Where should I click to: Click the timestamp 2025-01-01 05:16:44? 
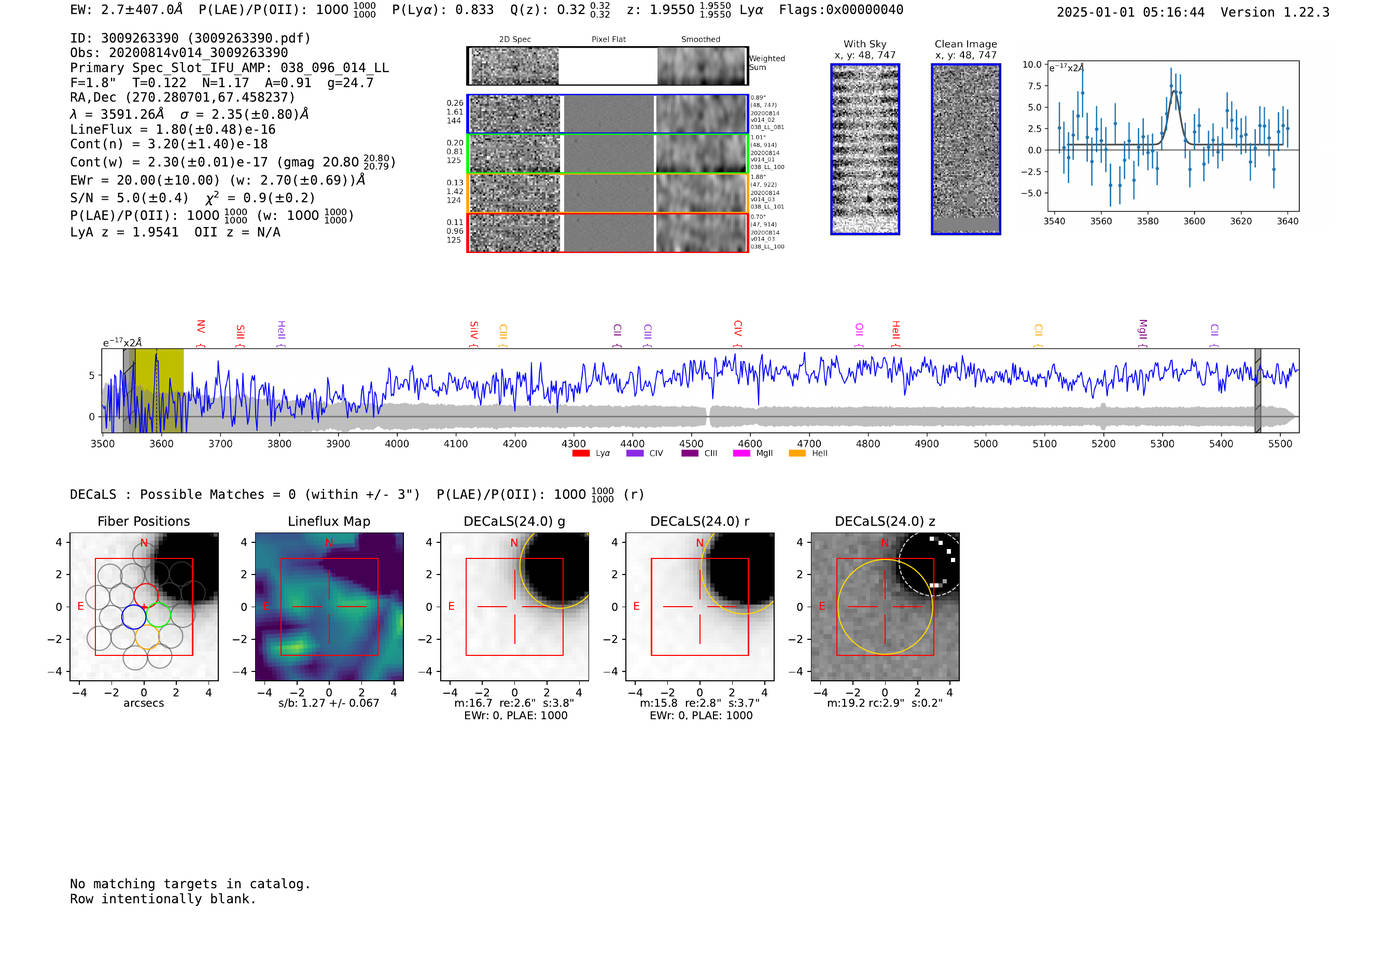click(x=1131, y=12)
